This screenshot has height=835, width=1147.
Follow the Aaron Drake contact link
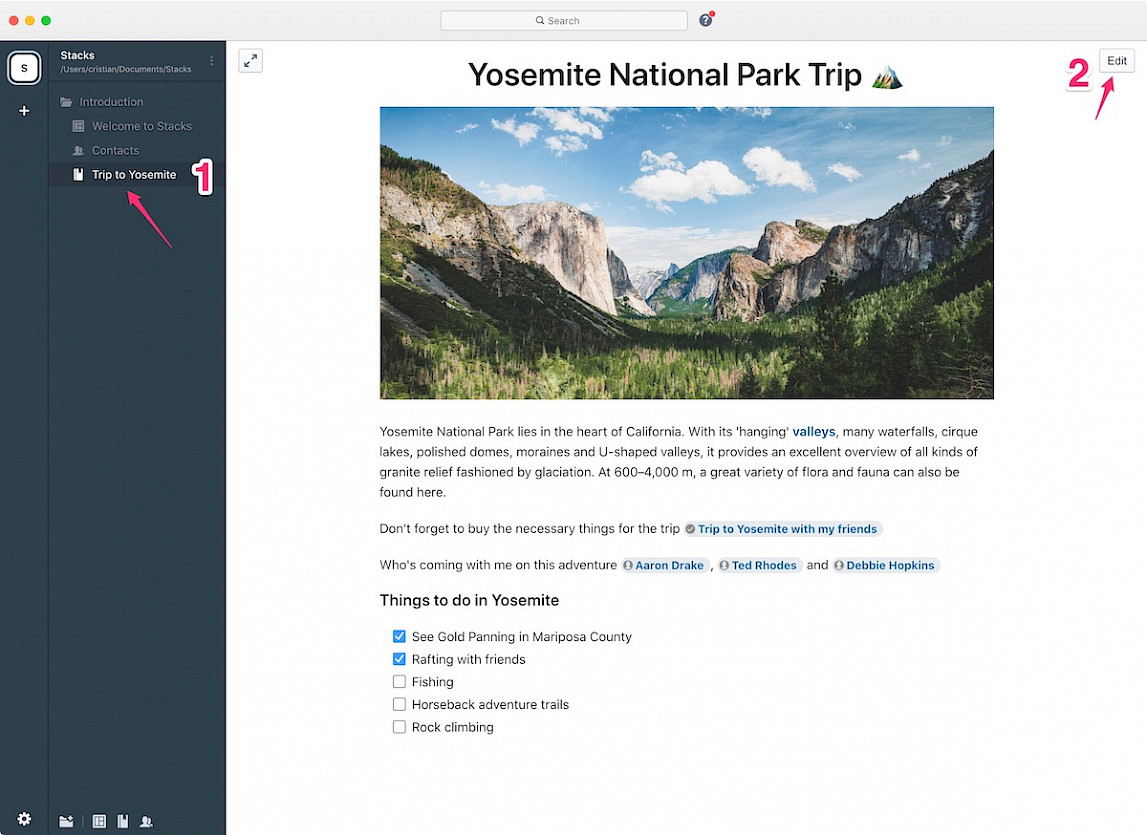tap(668, 565)
